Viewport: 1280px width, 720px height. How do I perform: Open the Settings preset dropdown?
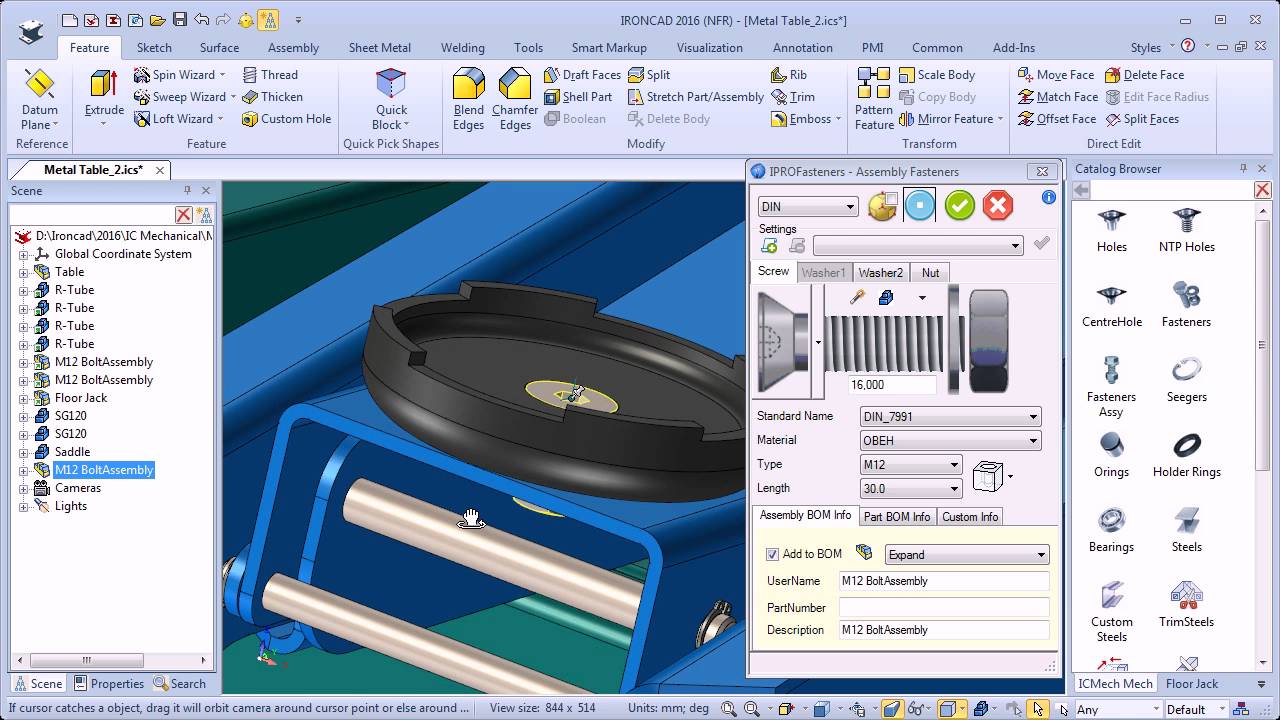point(918,246)
